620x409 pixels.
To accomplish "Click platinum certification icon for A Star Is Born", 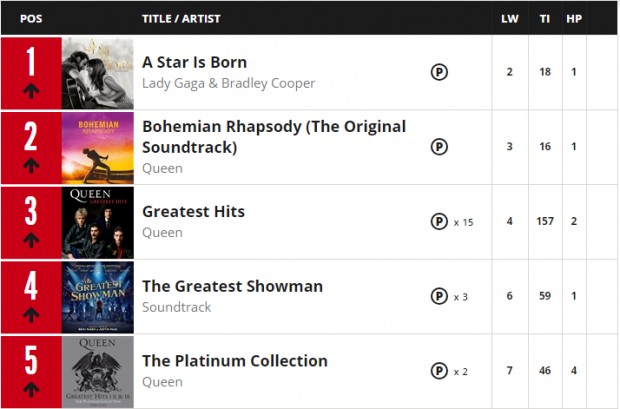I will 439,72.
